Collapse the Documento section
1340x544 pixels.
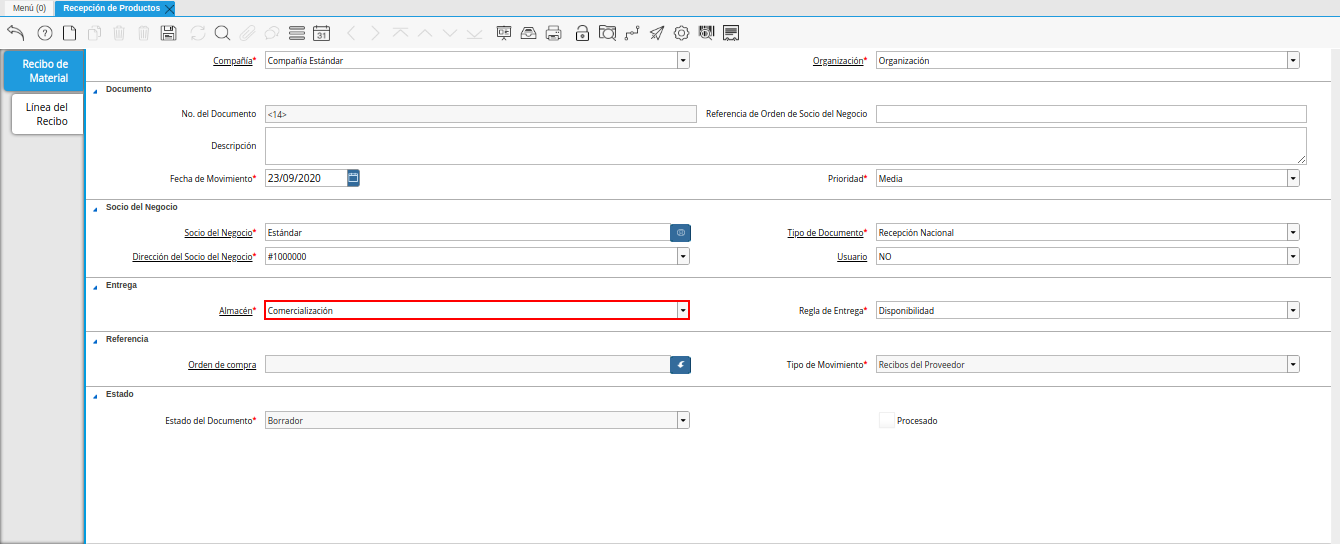(95, 90)
